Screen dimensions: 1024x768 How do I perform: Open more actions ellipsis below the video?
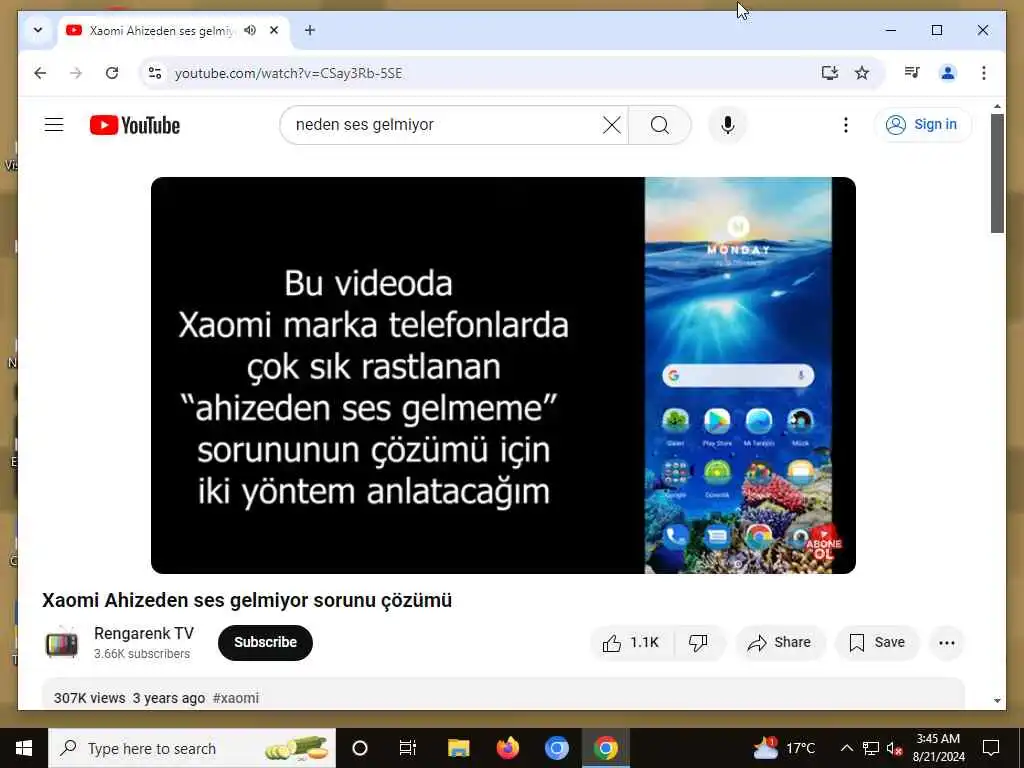(947, 643)
